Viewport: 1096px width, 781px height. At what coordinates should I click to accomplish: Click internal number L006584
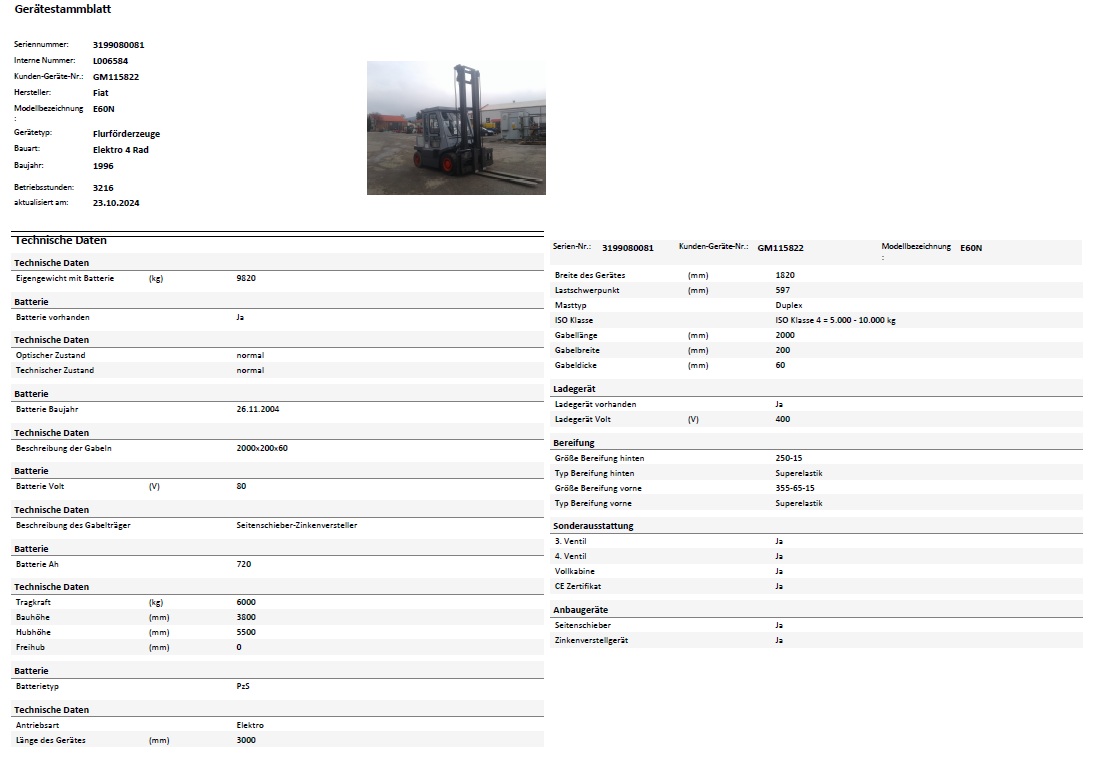pyautogui.click(x=110, y=61)
